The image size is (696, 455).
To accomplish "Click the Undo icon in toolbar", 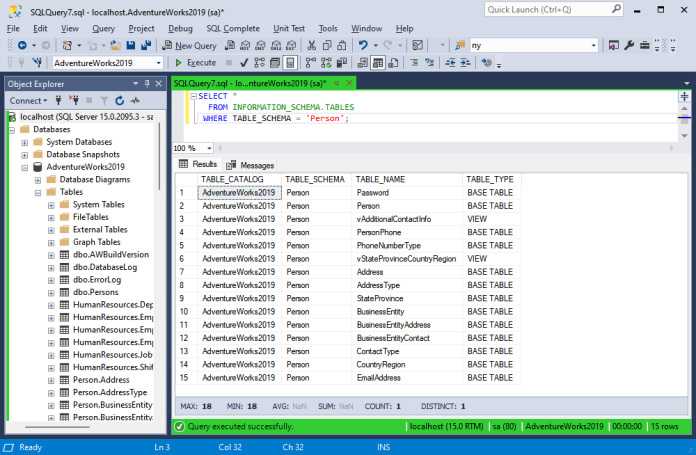I will (x=362, y=45).
